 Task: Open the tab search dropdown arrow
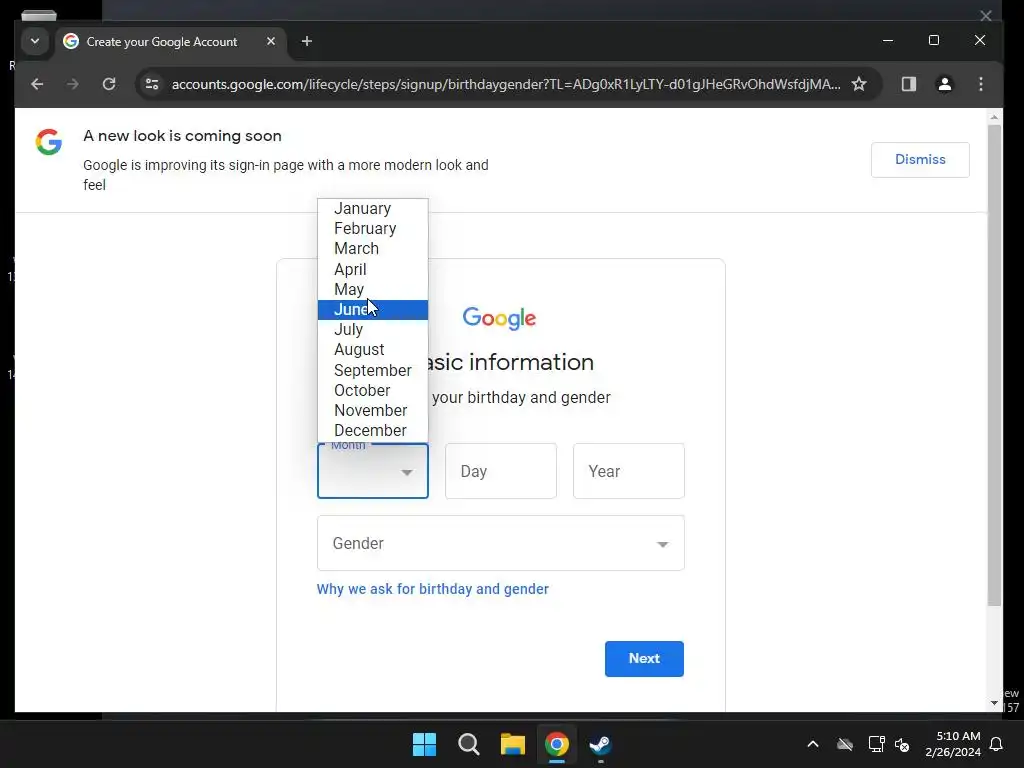35,41
